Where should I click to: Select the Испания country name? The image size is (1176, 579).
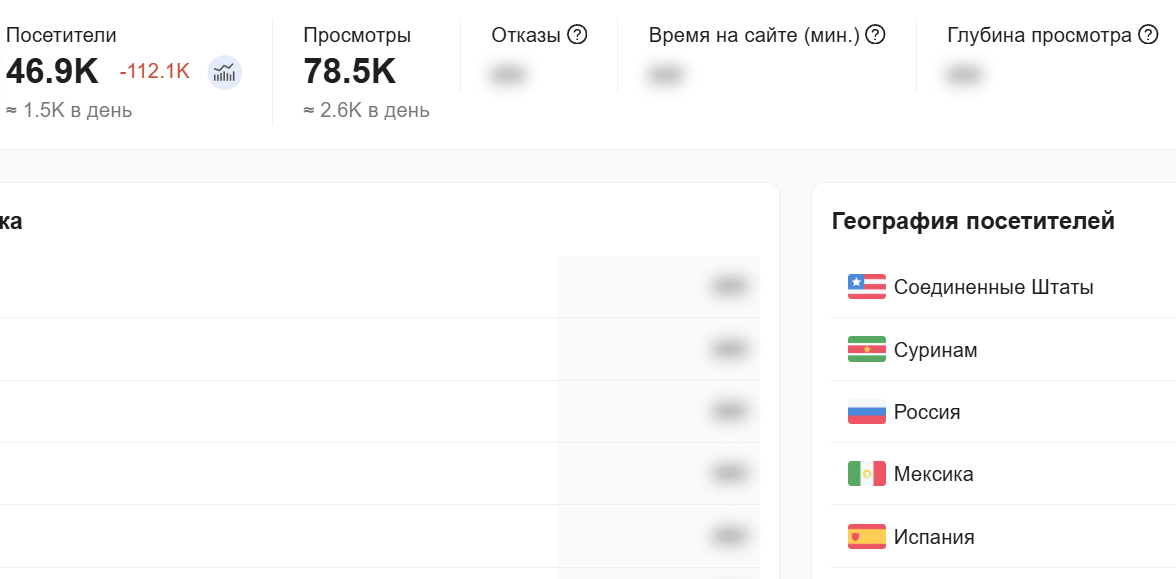[934, 537]
